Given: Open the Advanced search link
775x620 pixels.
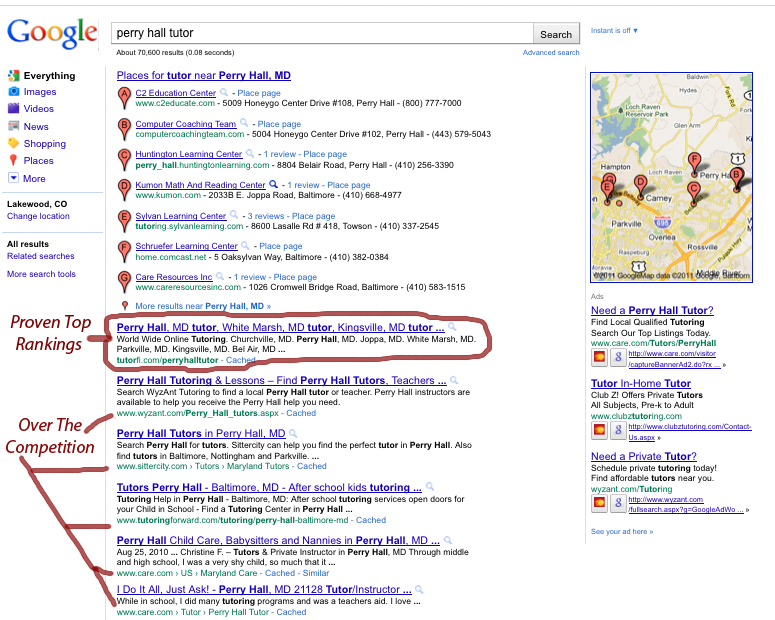Looking at the screenshot, I should click(550, 52).
